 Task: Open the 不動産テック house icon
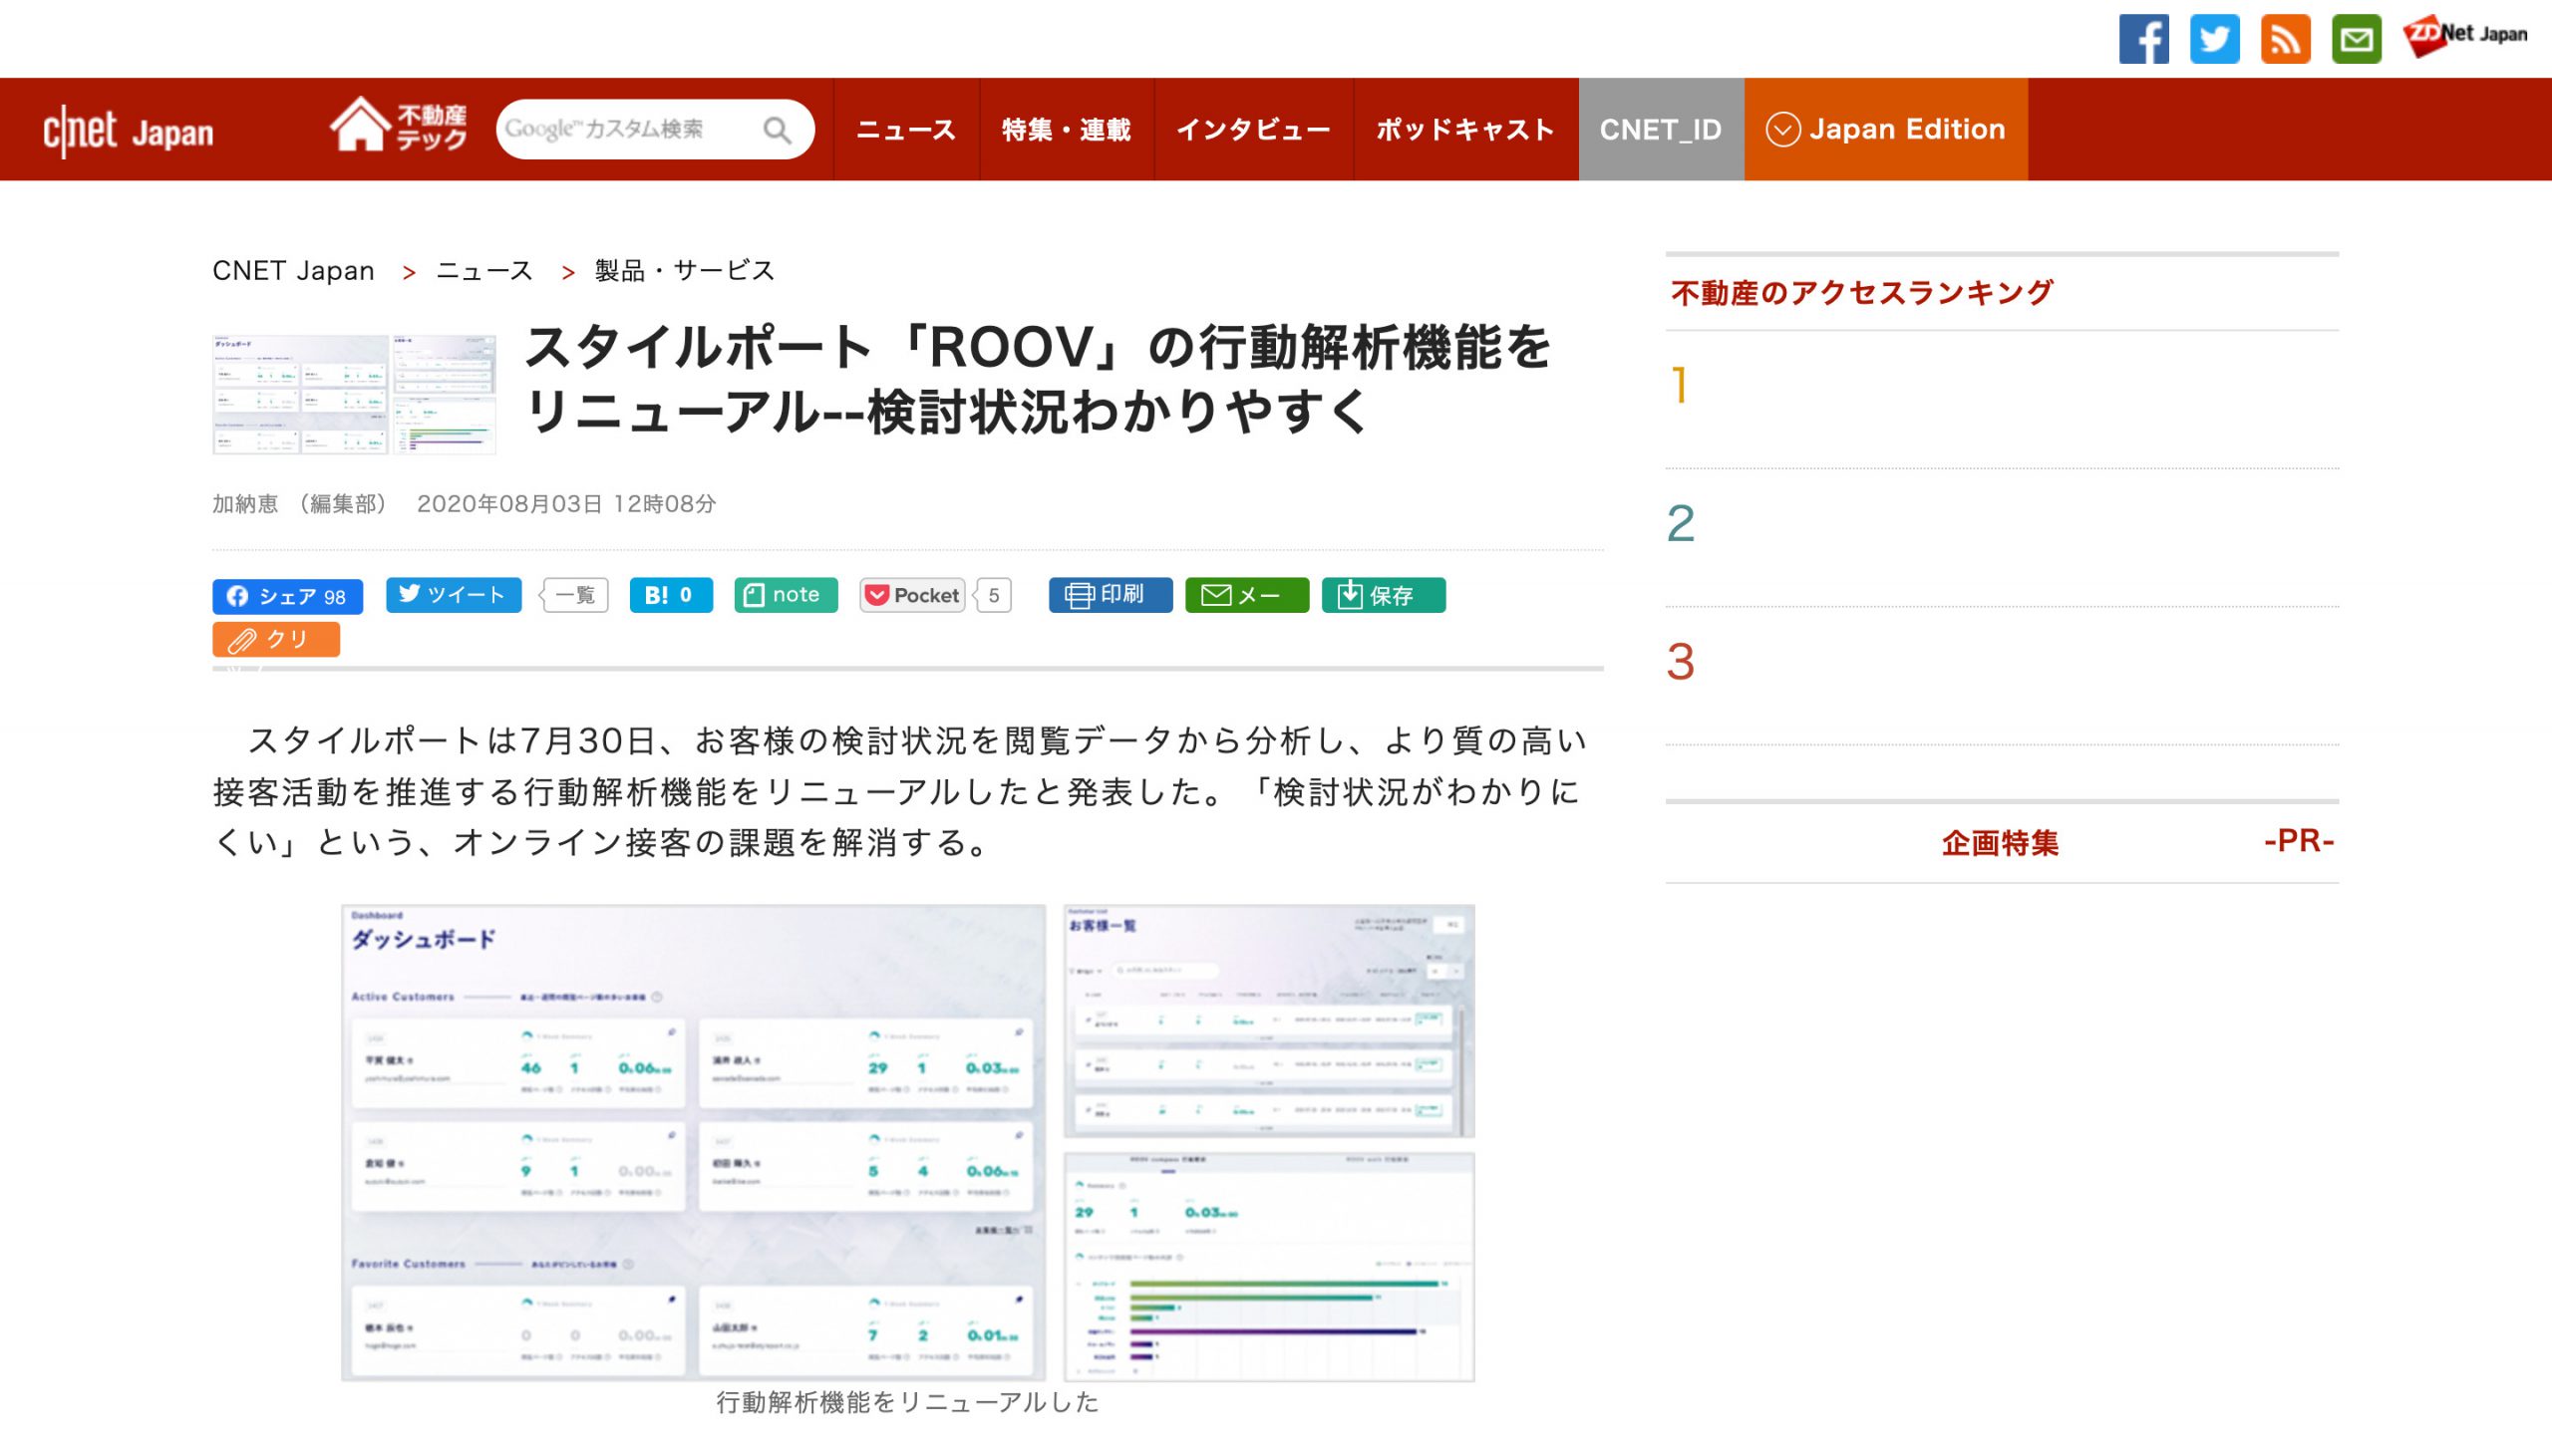pos(399,126)
